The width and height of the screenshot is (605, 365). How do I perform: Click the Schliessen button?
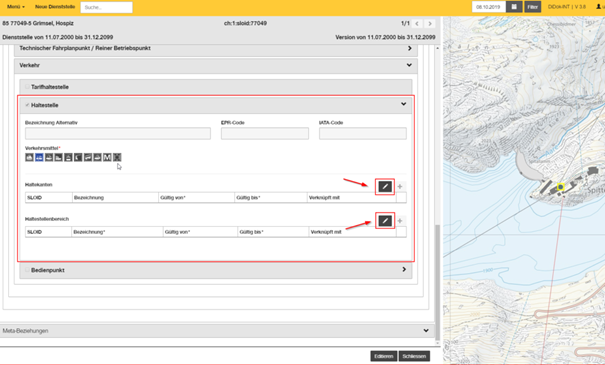414,356
